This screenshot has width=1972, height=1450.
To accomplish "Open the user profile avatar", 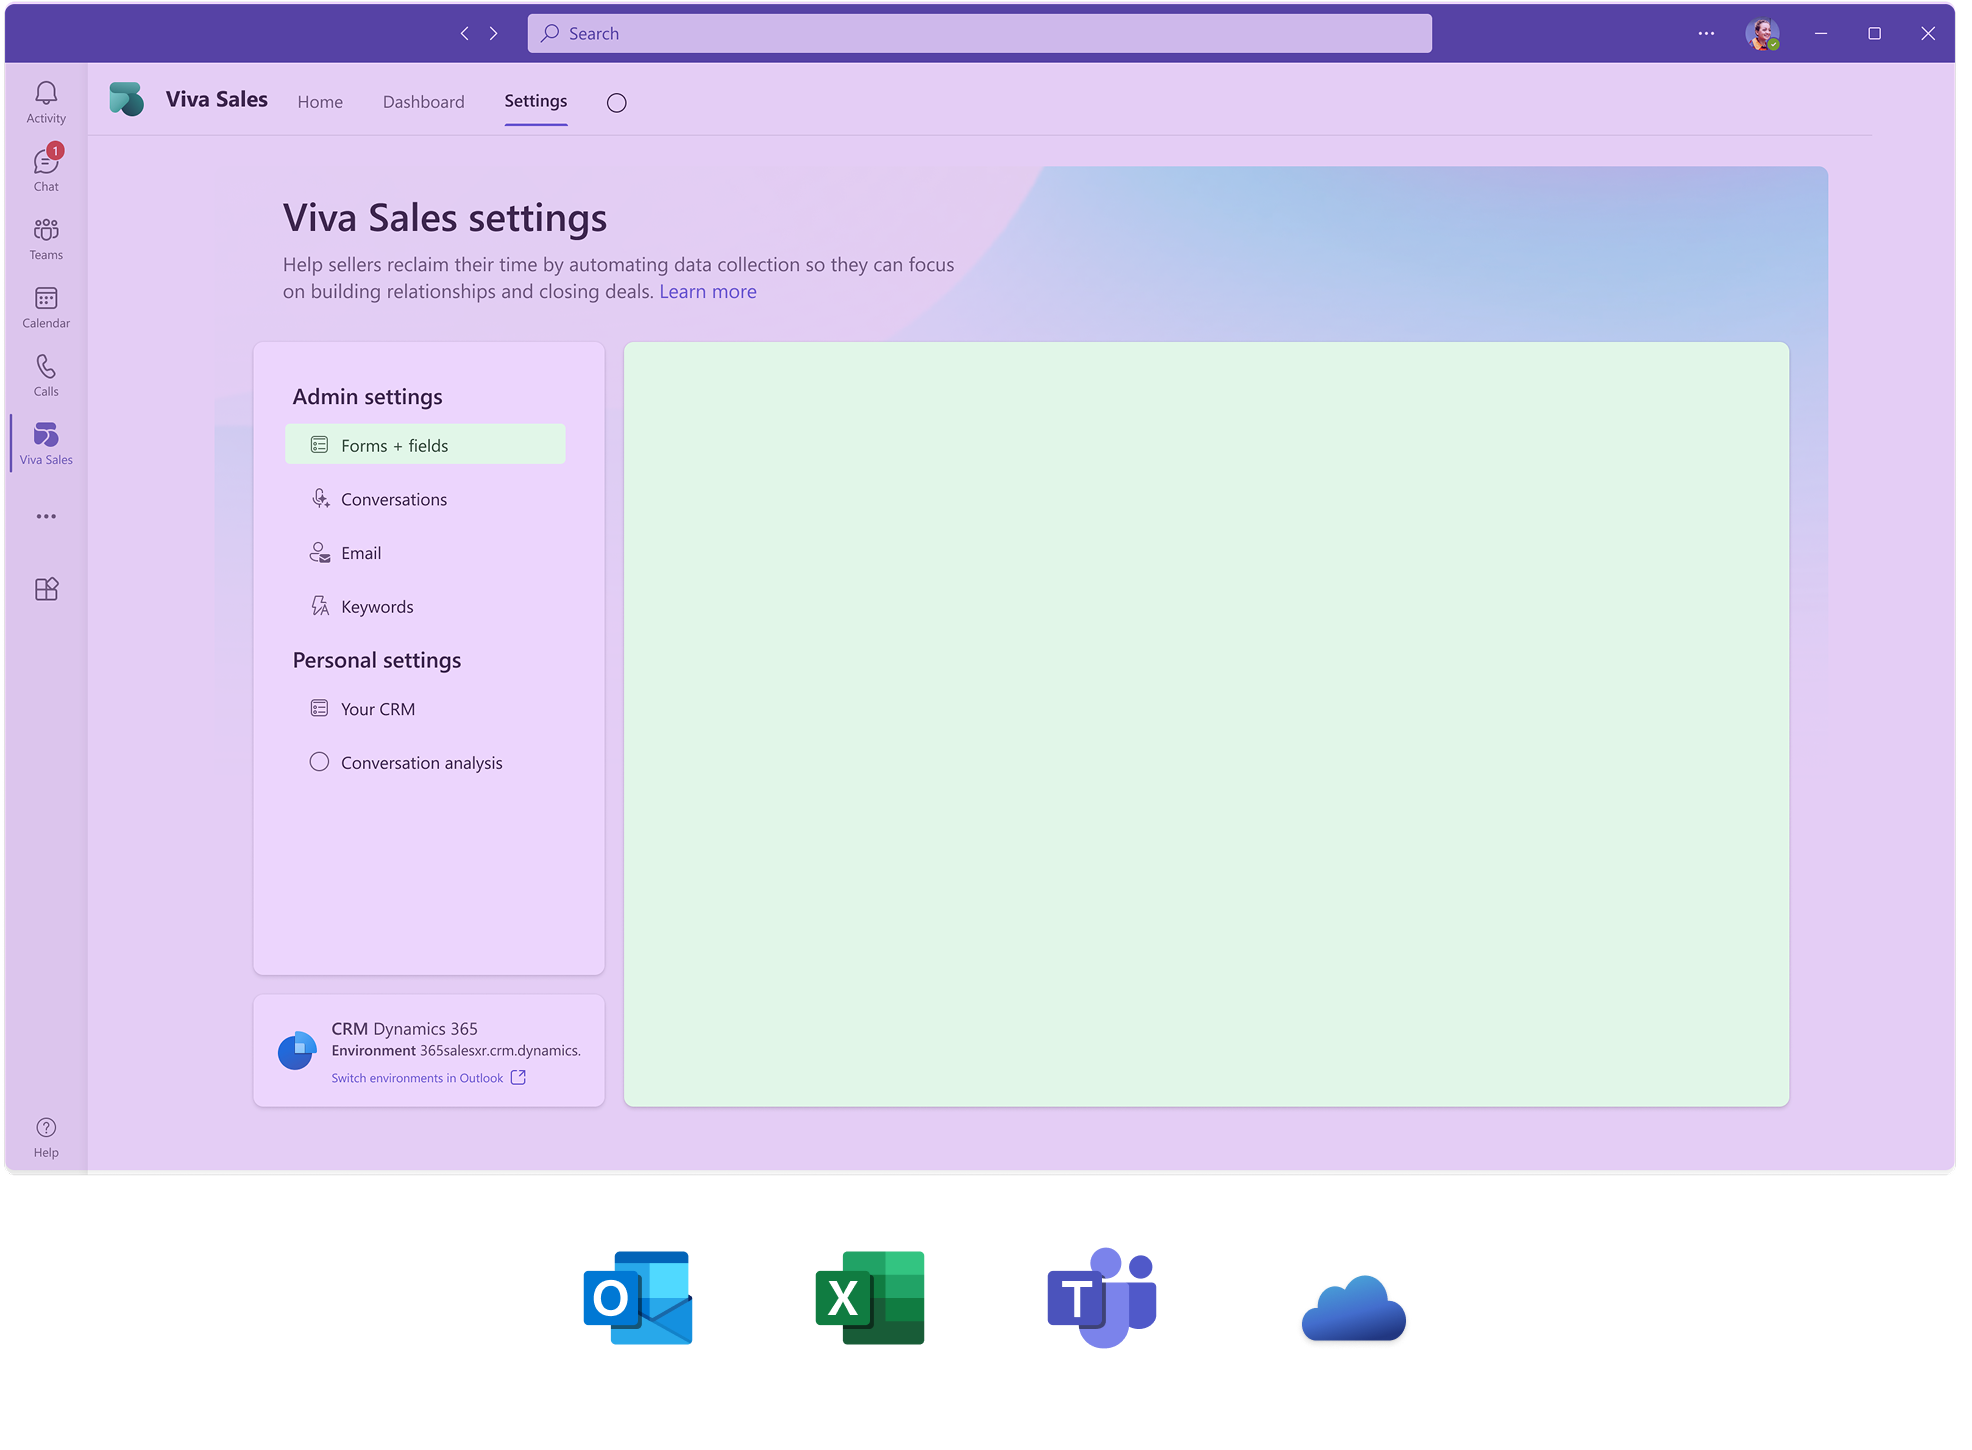I will [x=1762, y=34].
